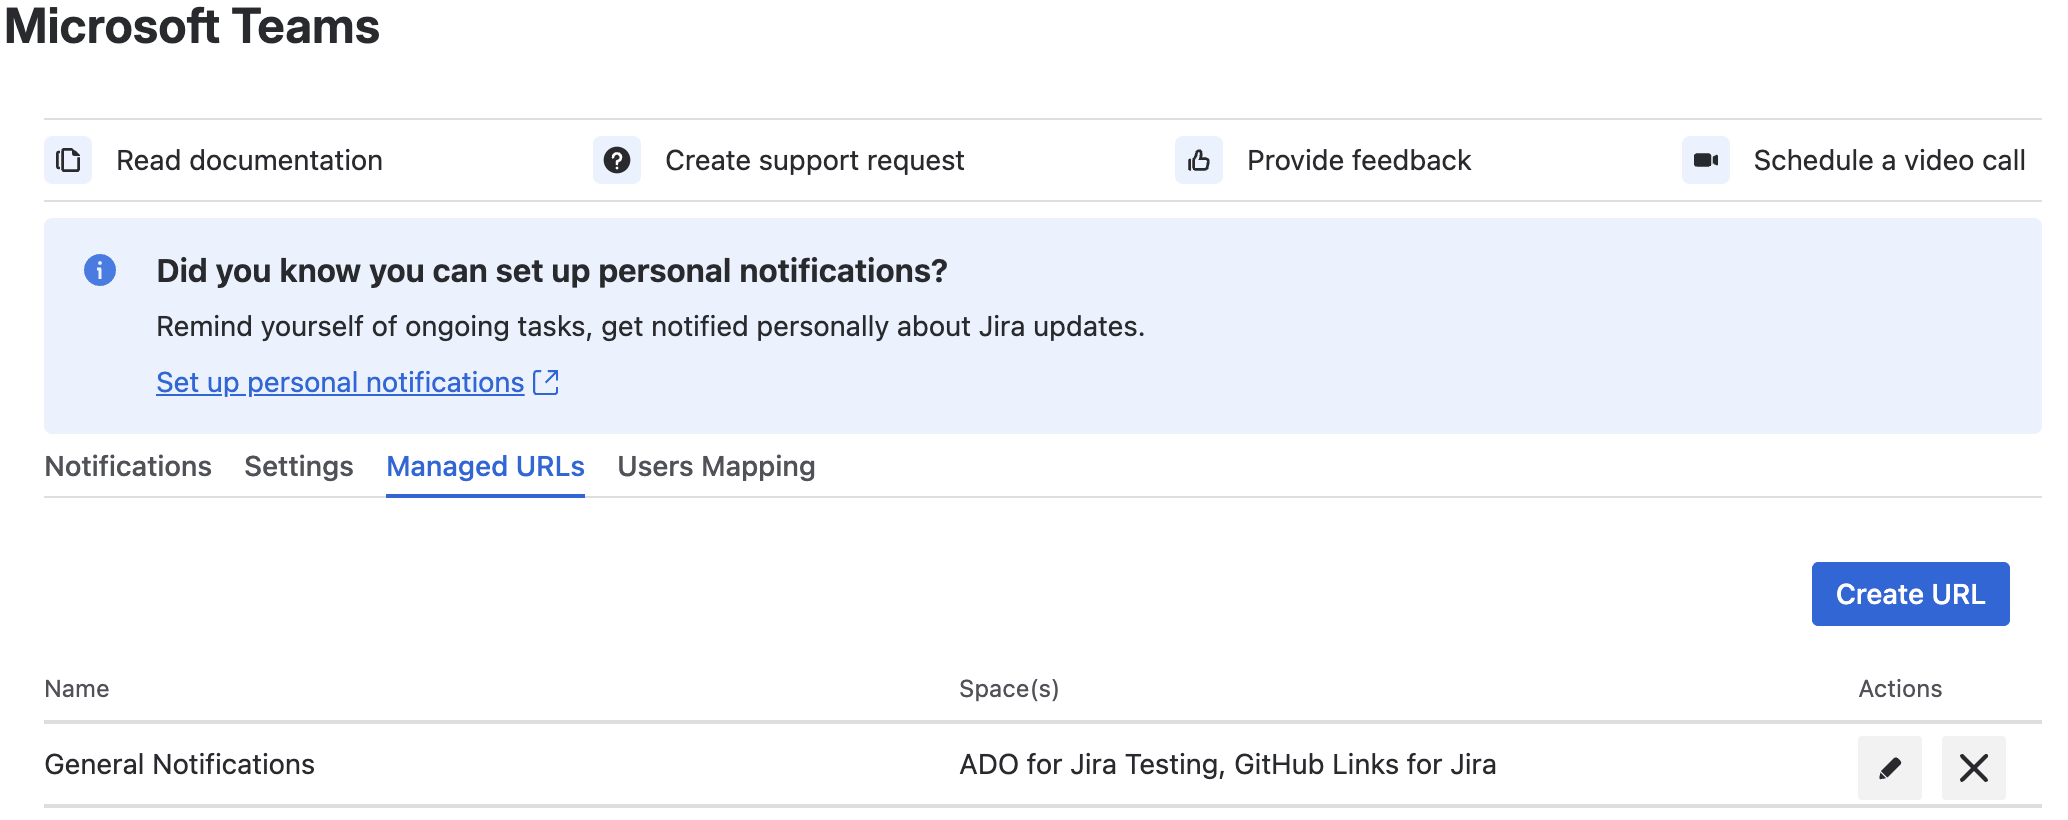This screenshot has width=2068, height=820.
Task: Open Create support request
Action: (x=815, y=160)
